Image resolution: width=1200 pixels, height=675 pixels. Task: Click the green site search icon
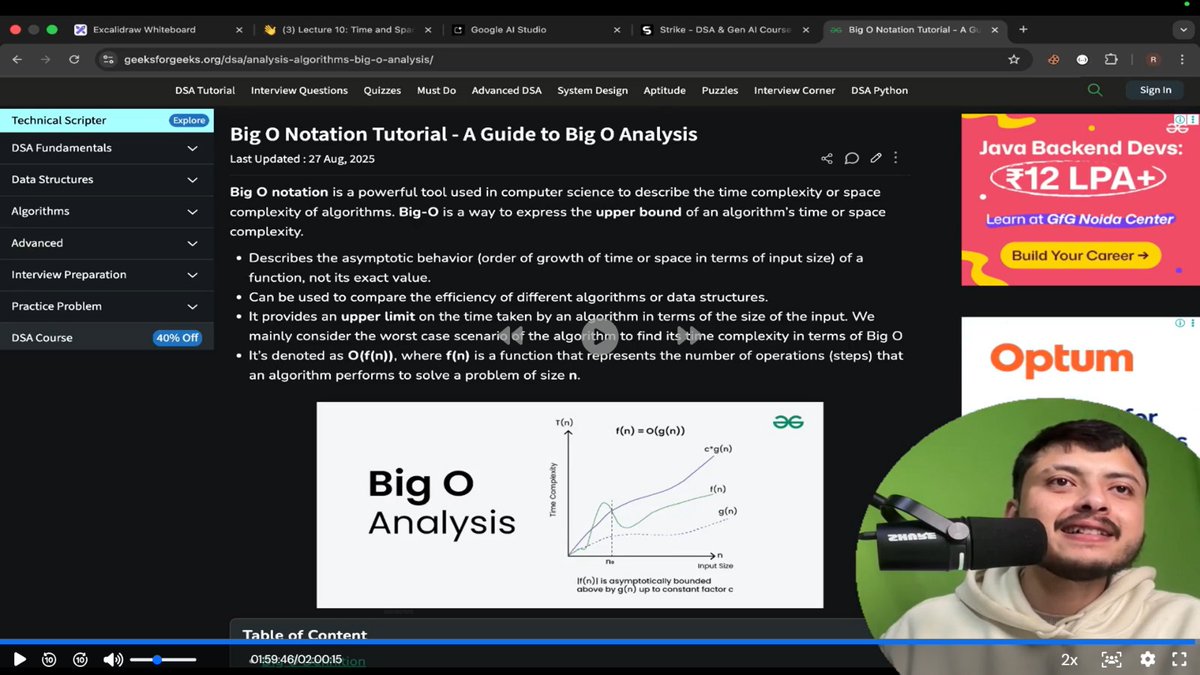(x=1095, y=90)
